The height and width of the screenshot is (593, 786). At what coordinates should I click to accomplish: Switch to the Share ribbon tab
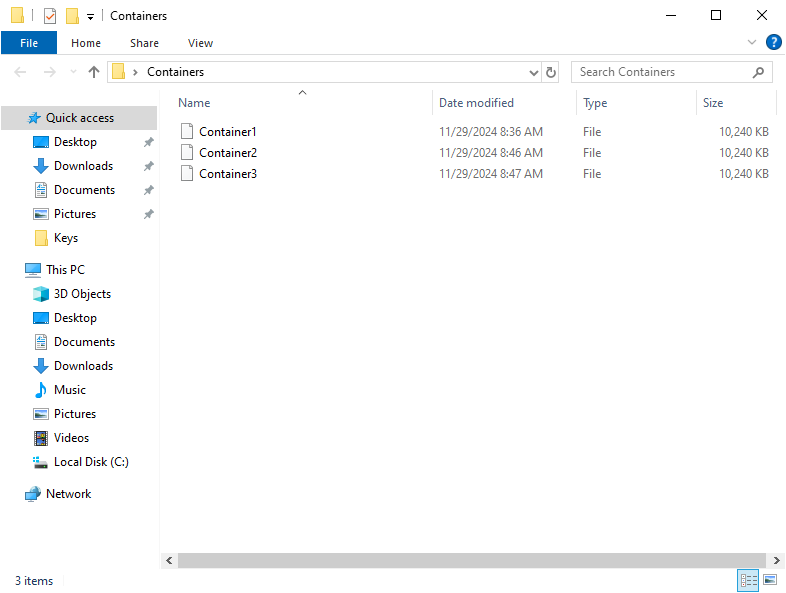click(x=144, y=43)
